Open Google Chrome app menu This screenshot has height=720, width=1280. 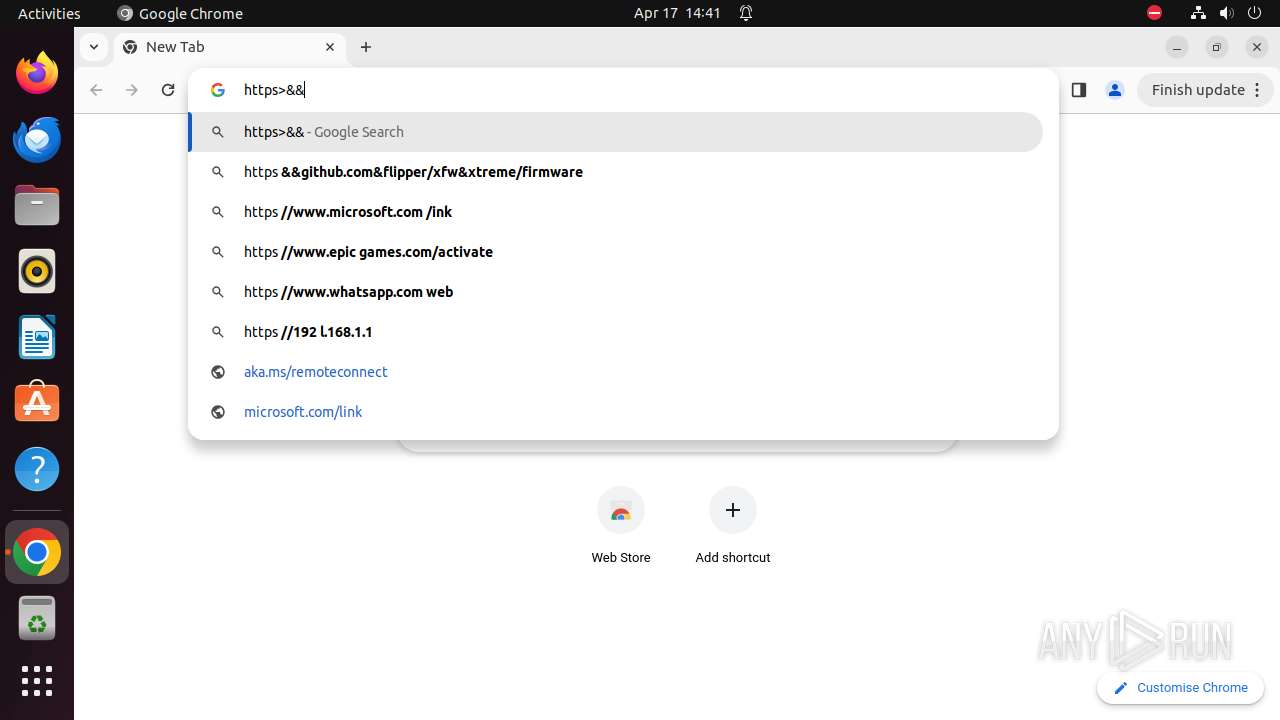coord(180,13)
